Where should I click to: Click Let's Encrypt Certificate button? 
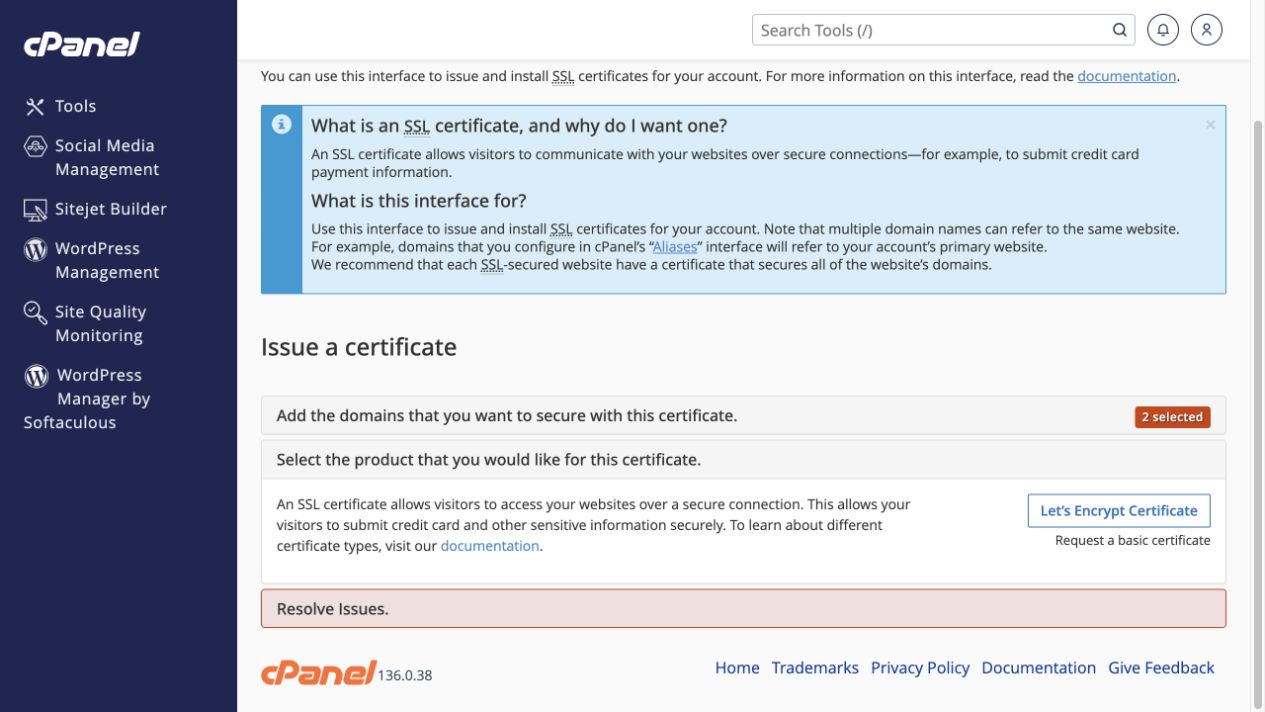coord(1119,511)
